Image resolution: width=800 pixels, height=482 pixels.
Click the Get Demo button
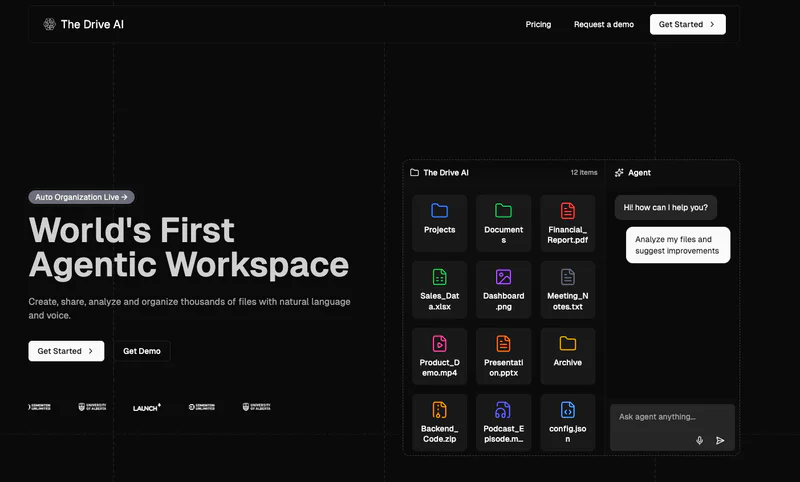[x=142, y=351]
